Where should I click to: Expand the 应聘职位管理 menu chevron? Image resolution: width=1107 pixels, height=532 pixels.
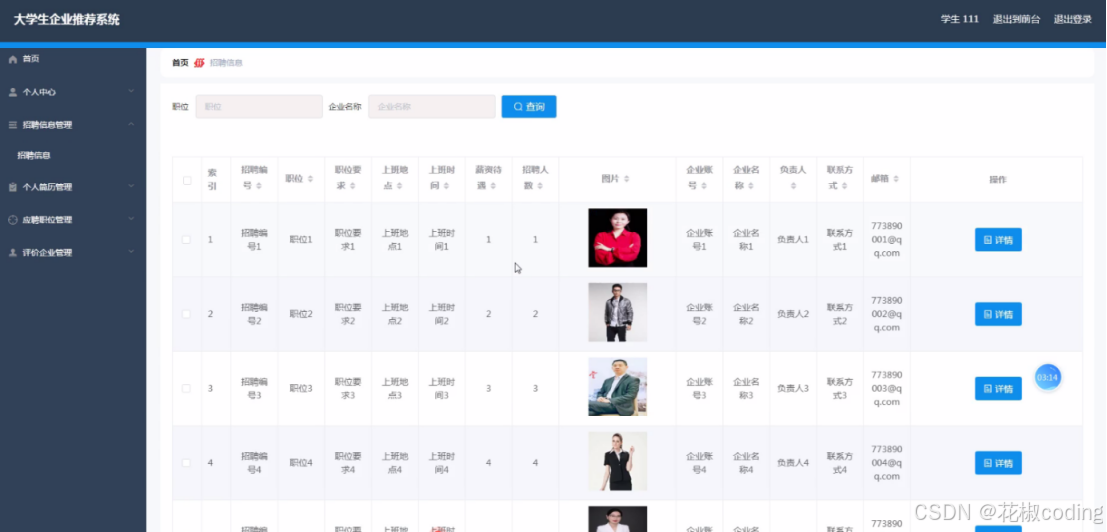[131, 219]
